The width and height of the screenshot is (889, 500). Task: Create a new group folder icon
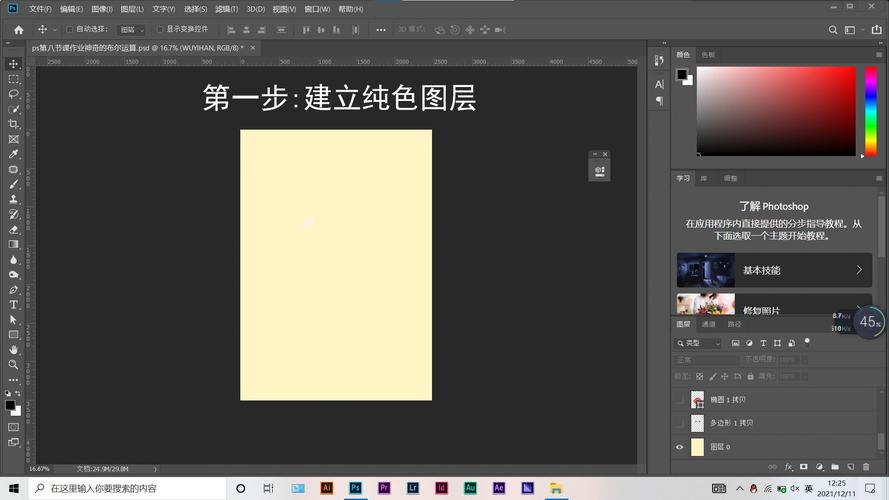(x=835, y=467)
